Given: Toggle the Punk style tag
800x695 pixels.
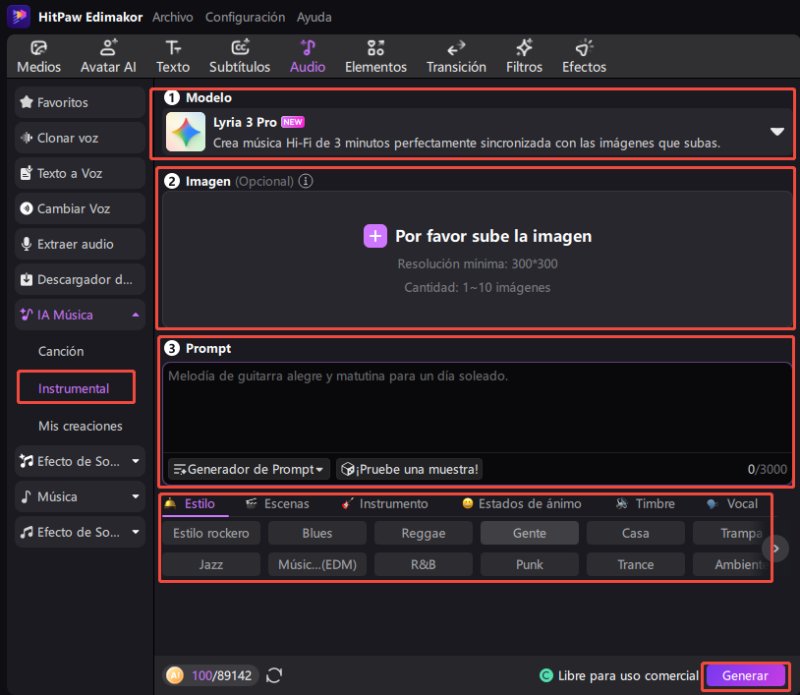Looking at the screenshot, I should pyautogui.click(x=530, y=564).
